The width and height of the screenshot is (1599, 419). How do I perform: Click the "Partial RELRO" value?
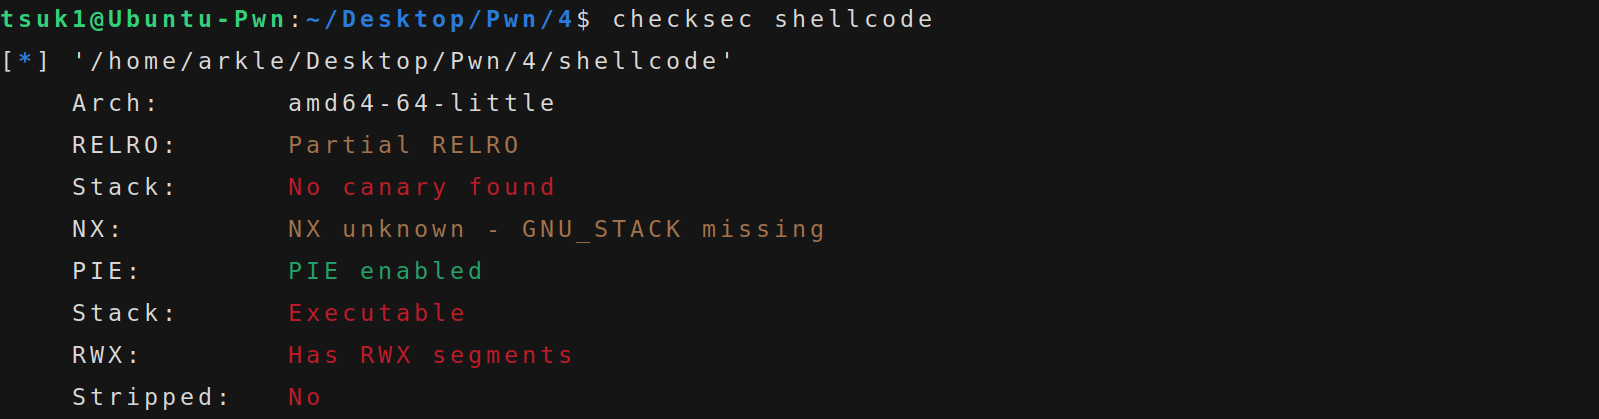[404, 145]
